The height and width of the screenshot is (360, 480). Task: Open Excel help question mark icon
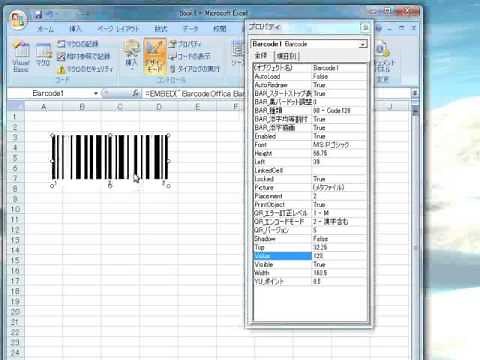[x=379, y=28]
